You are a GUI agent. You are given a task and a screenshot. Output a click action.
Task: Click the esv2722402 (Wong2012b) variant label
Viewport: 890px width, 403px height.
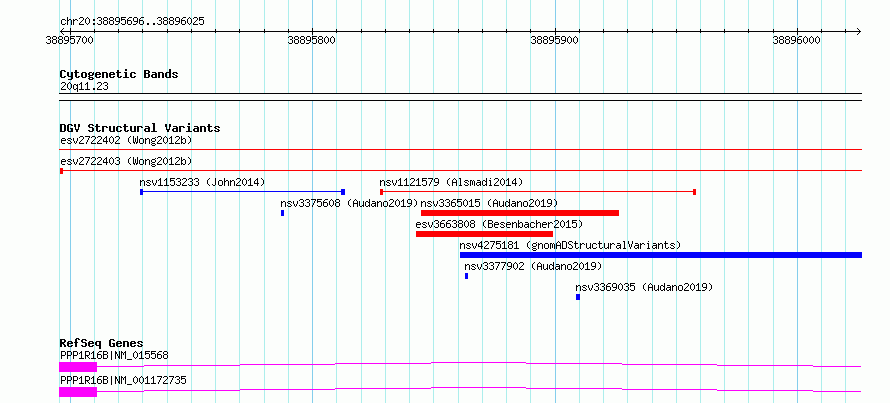126,140
